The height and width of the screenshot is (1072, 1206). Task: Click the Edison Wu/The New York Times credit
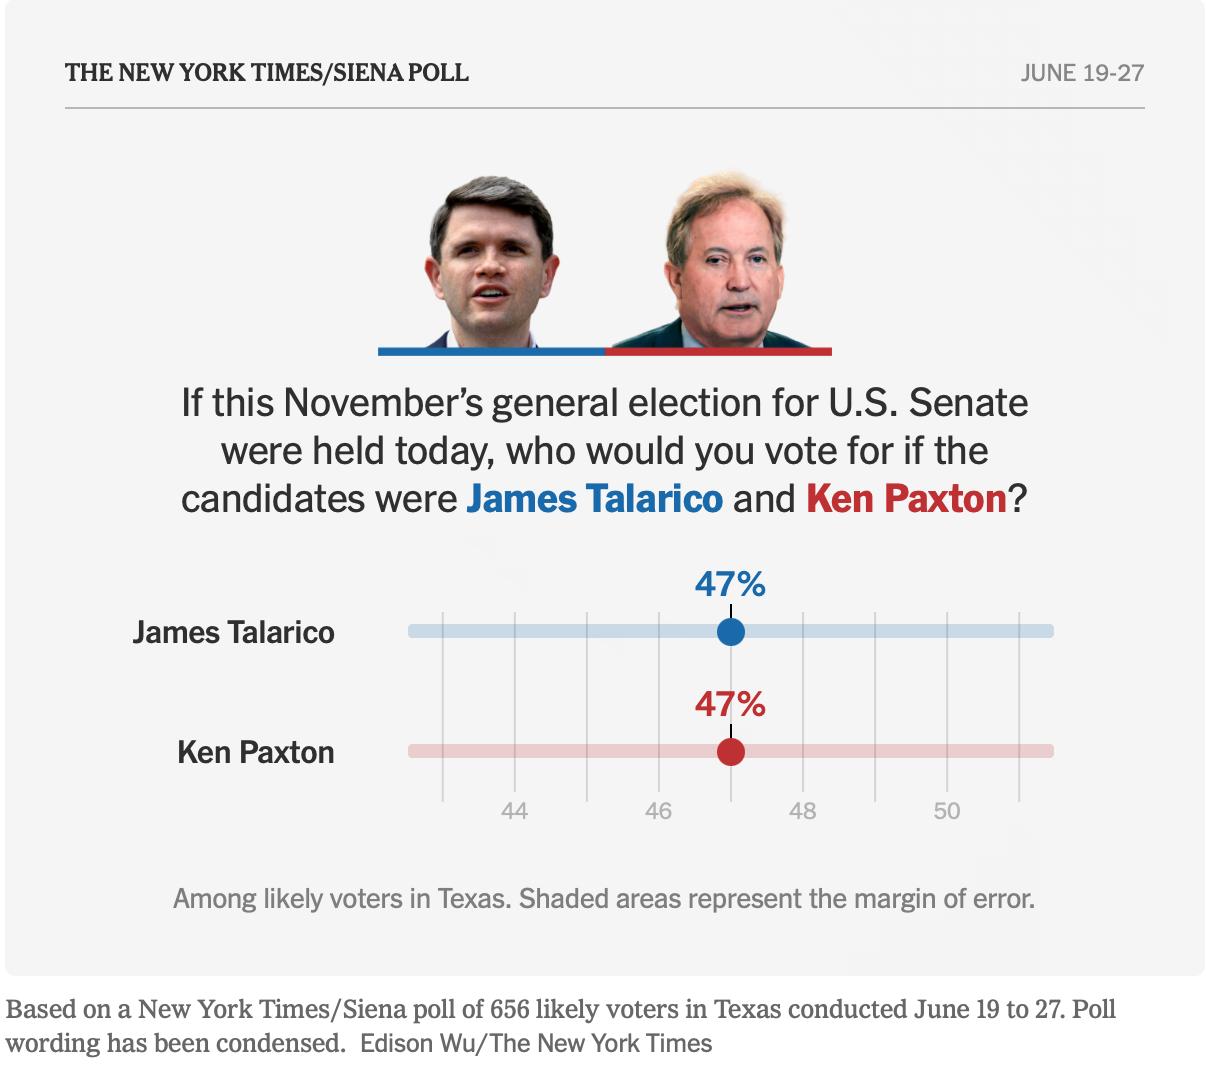click(536, 1043)
